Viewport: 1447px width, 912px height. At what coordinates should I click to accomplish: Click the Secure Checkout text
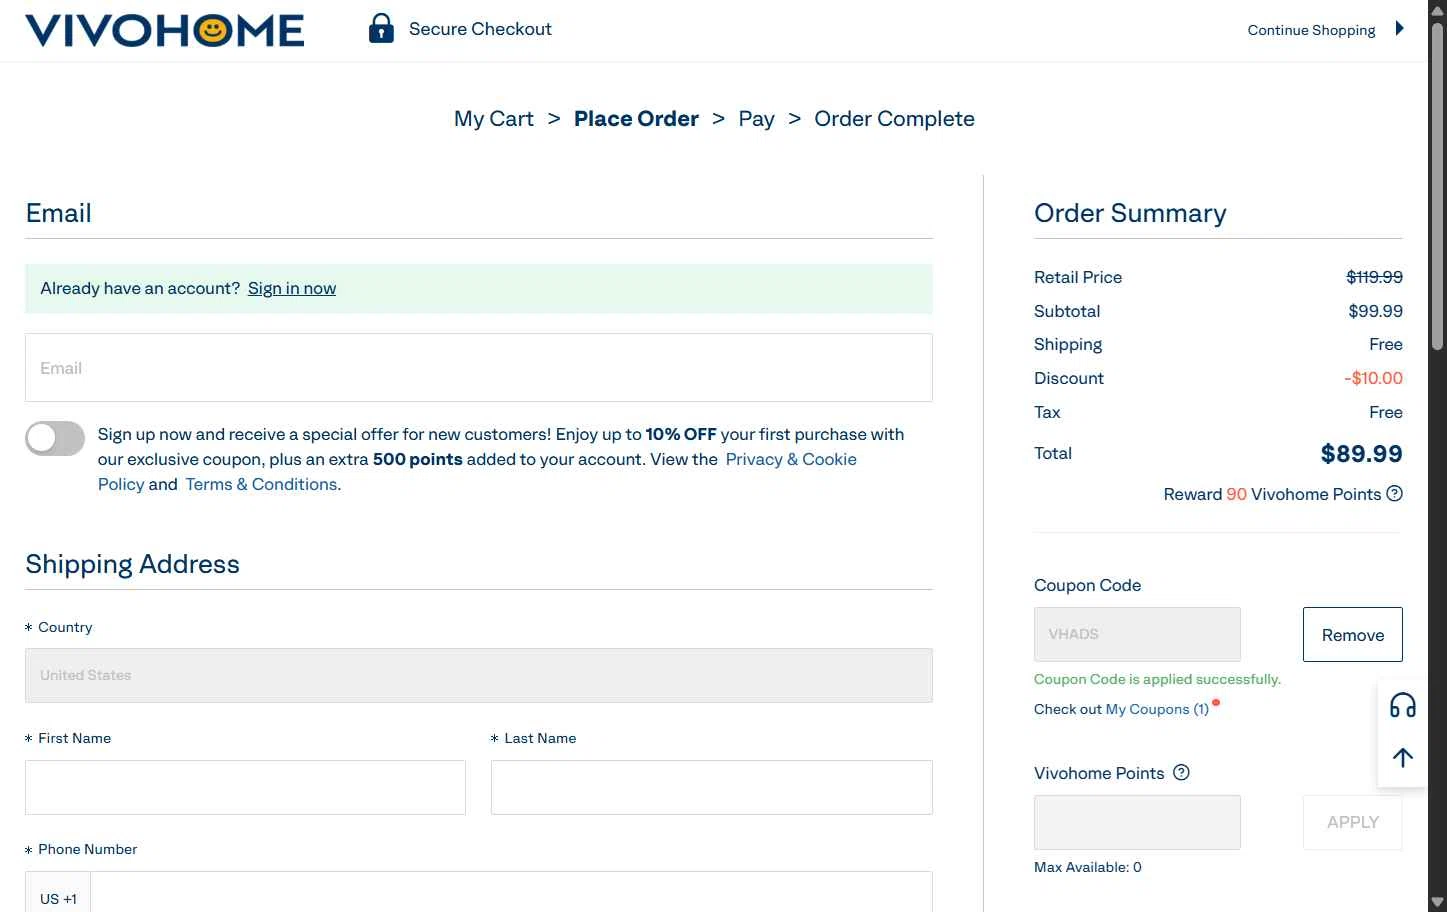(480, 29)
